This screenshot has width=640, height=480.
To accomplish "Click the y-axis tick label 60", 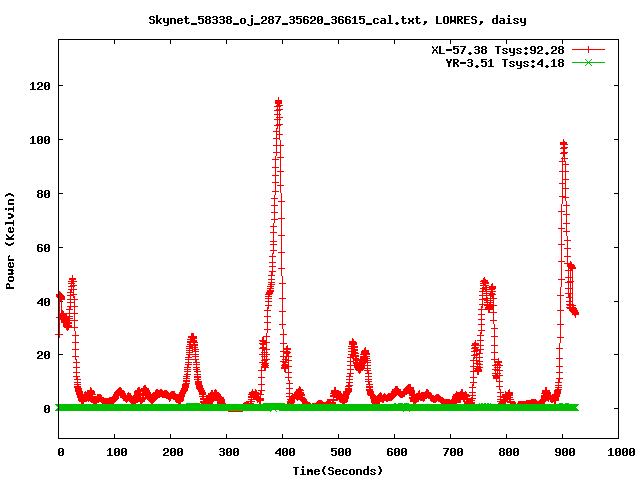I will point(43,248).
